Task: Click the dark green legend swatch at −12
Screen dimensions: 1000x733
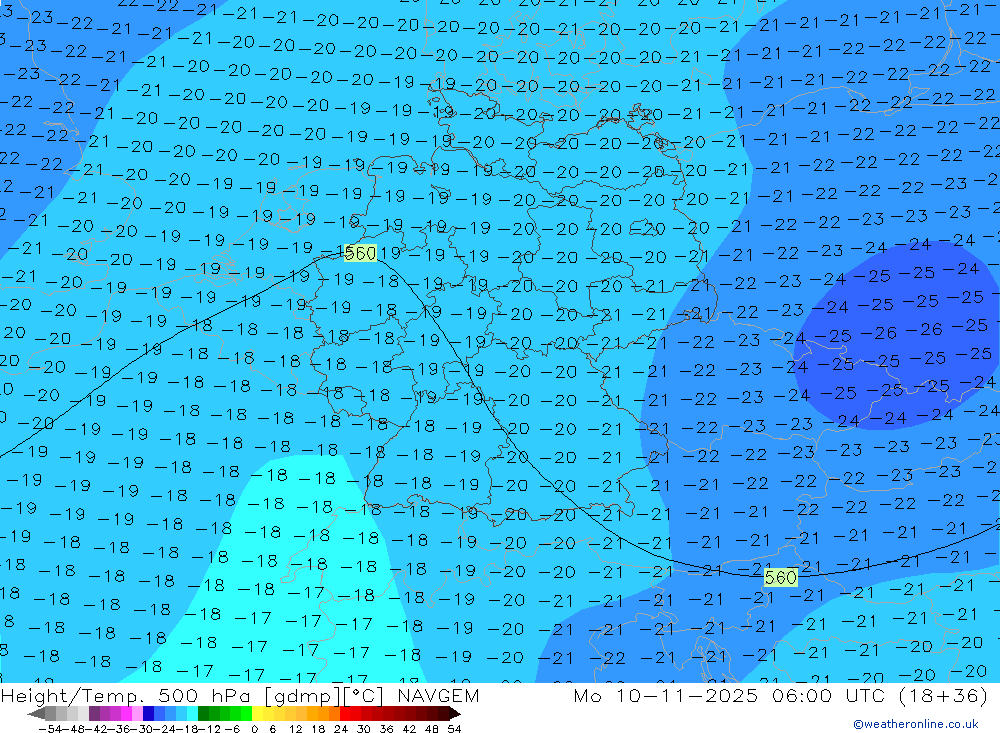Action: tap(203, 713)
